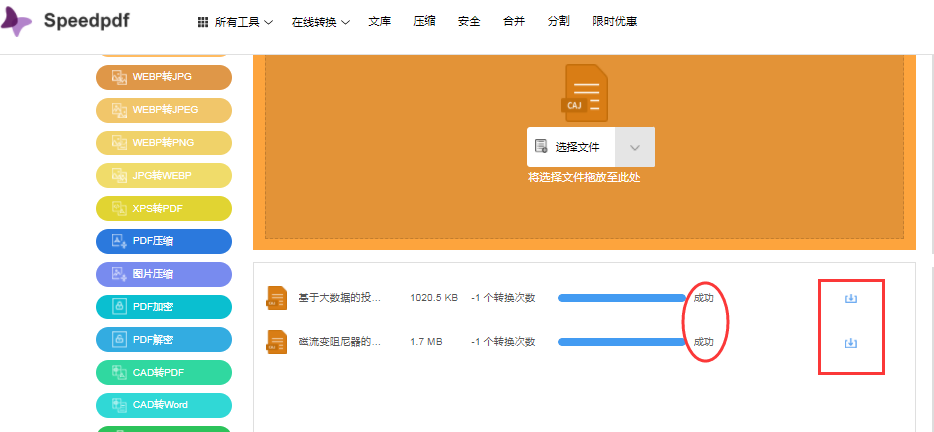
Task: Select the JPG转WEBP tool
Action: coord(164,176)
